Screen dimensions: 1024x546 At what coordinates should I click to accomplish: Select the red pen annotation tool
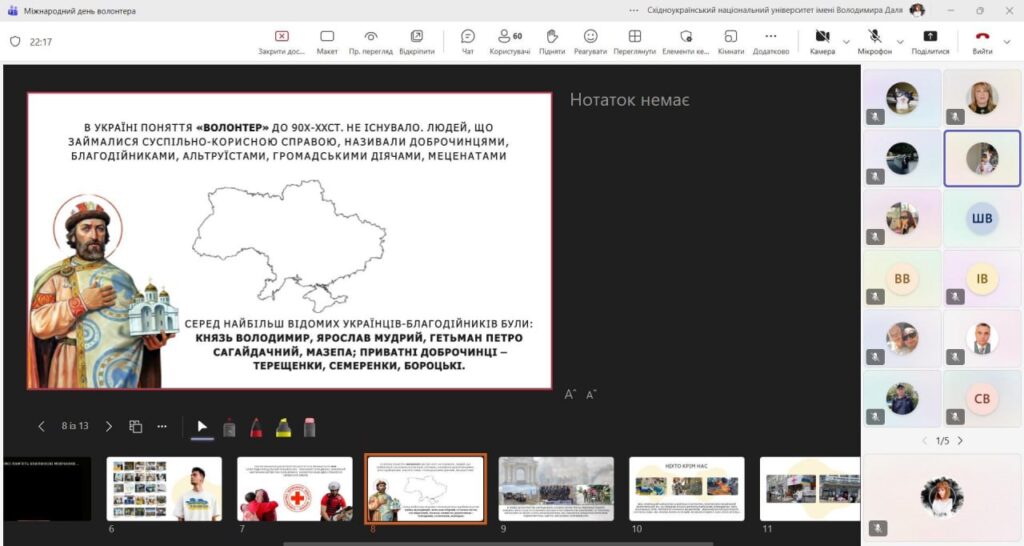tap(256, 427)
